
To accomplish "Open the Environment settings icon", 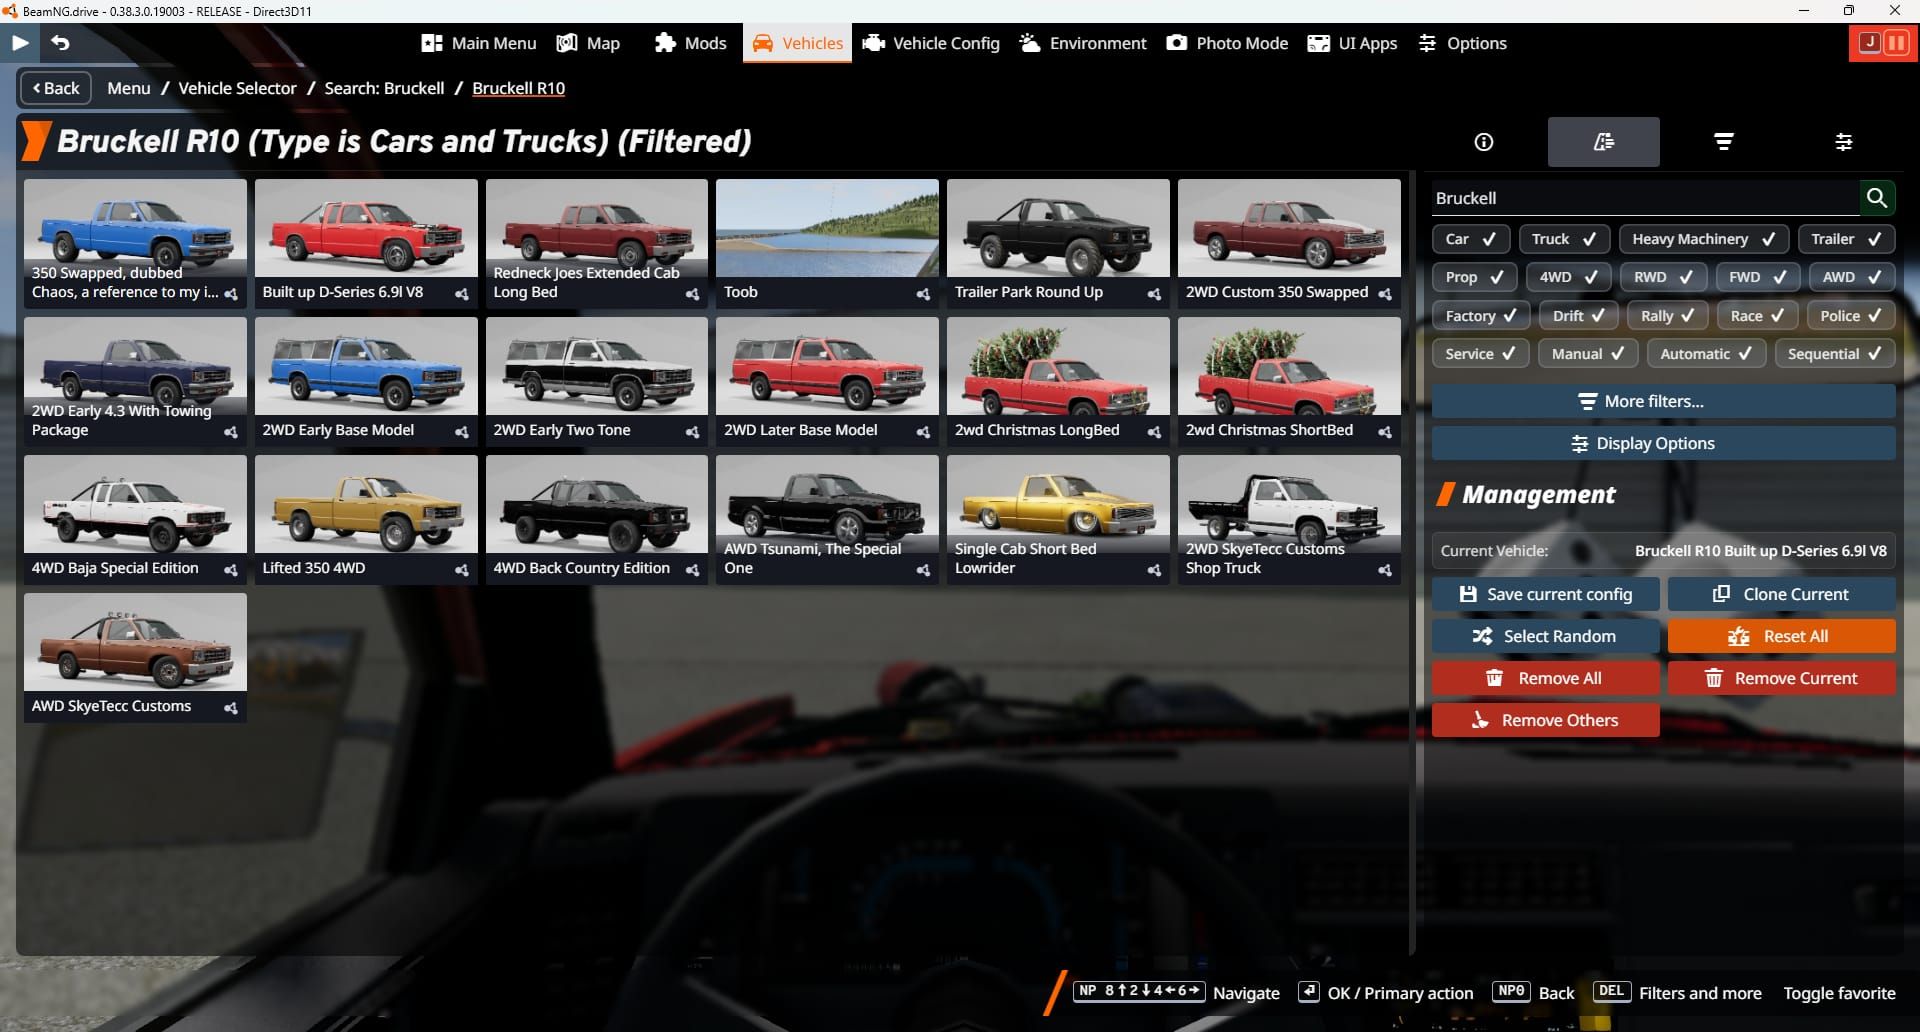I will (x=1081, y=43).
